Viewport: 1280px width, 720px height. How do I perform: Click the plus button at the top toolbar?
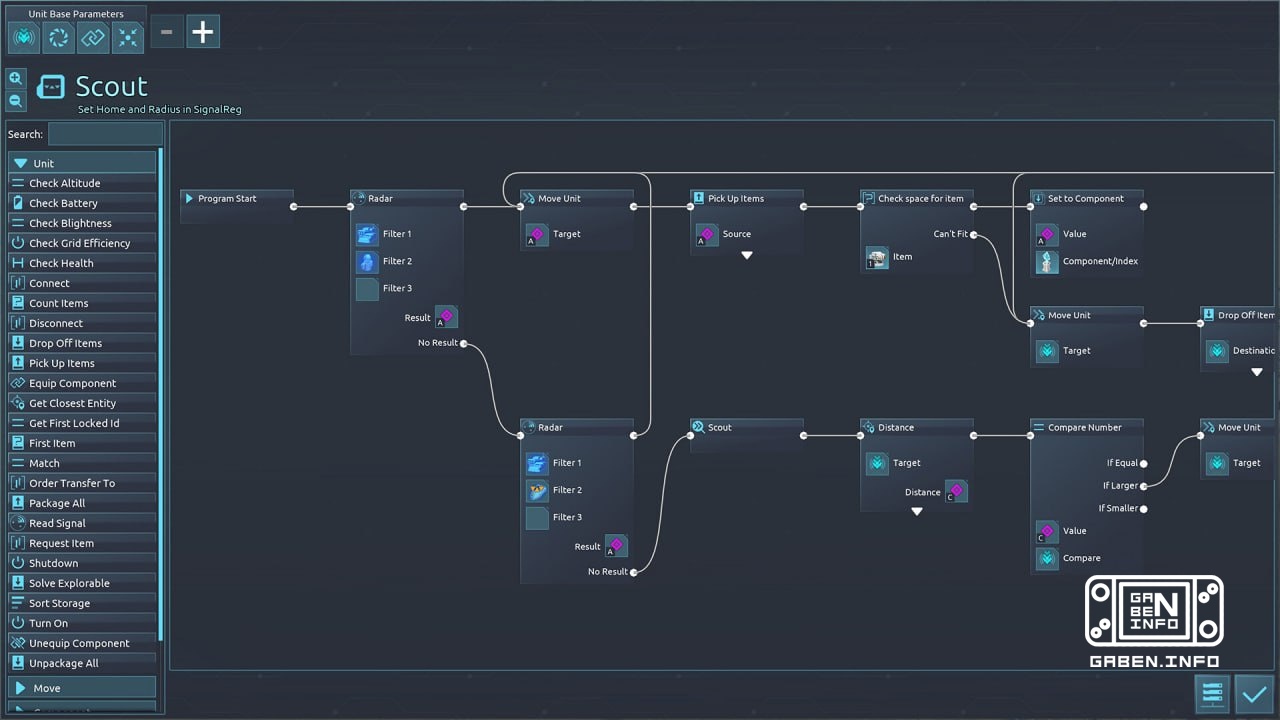tap(202, 31)
